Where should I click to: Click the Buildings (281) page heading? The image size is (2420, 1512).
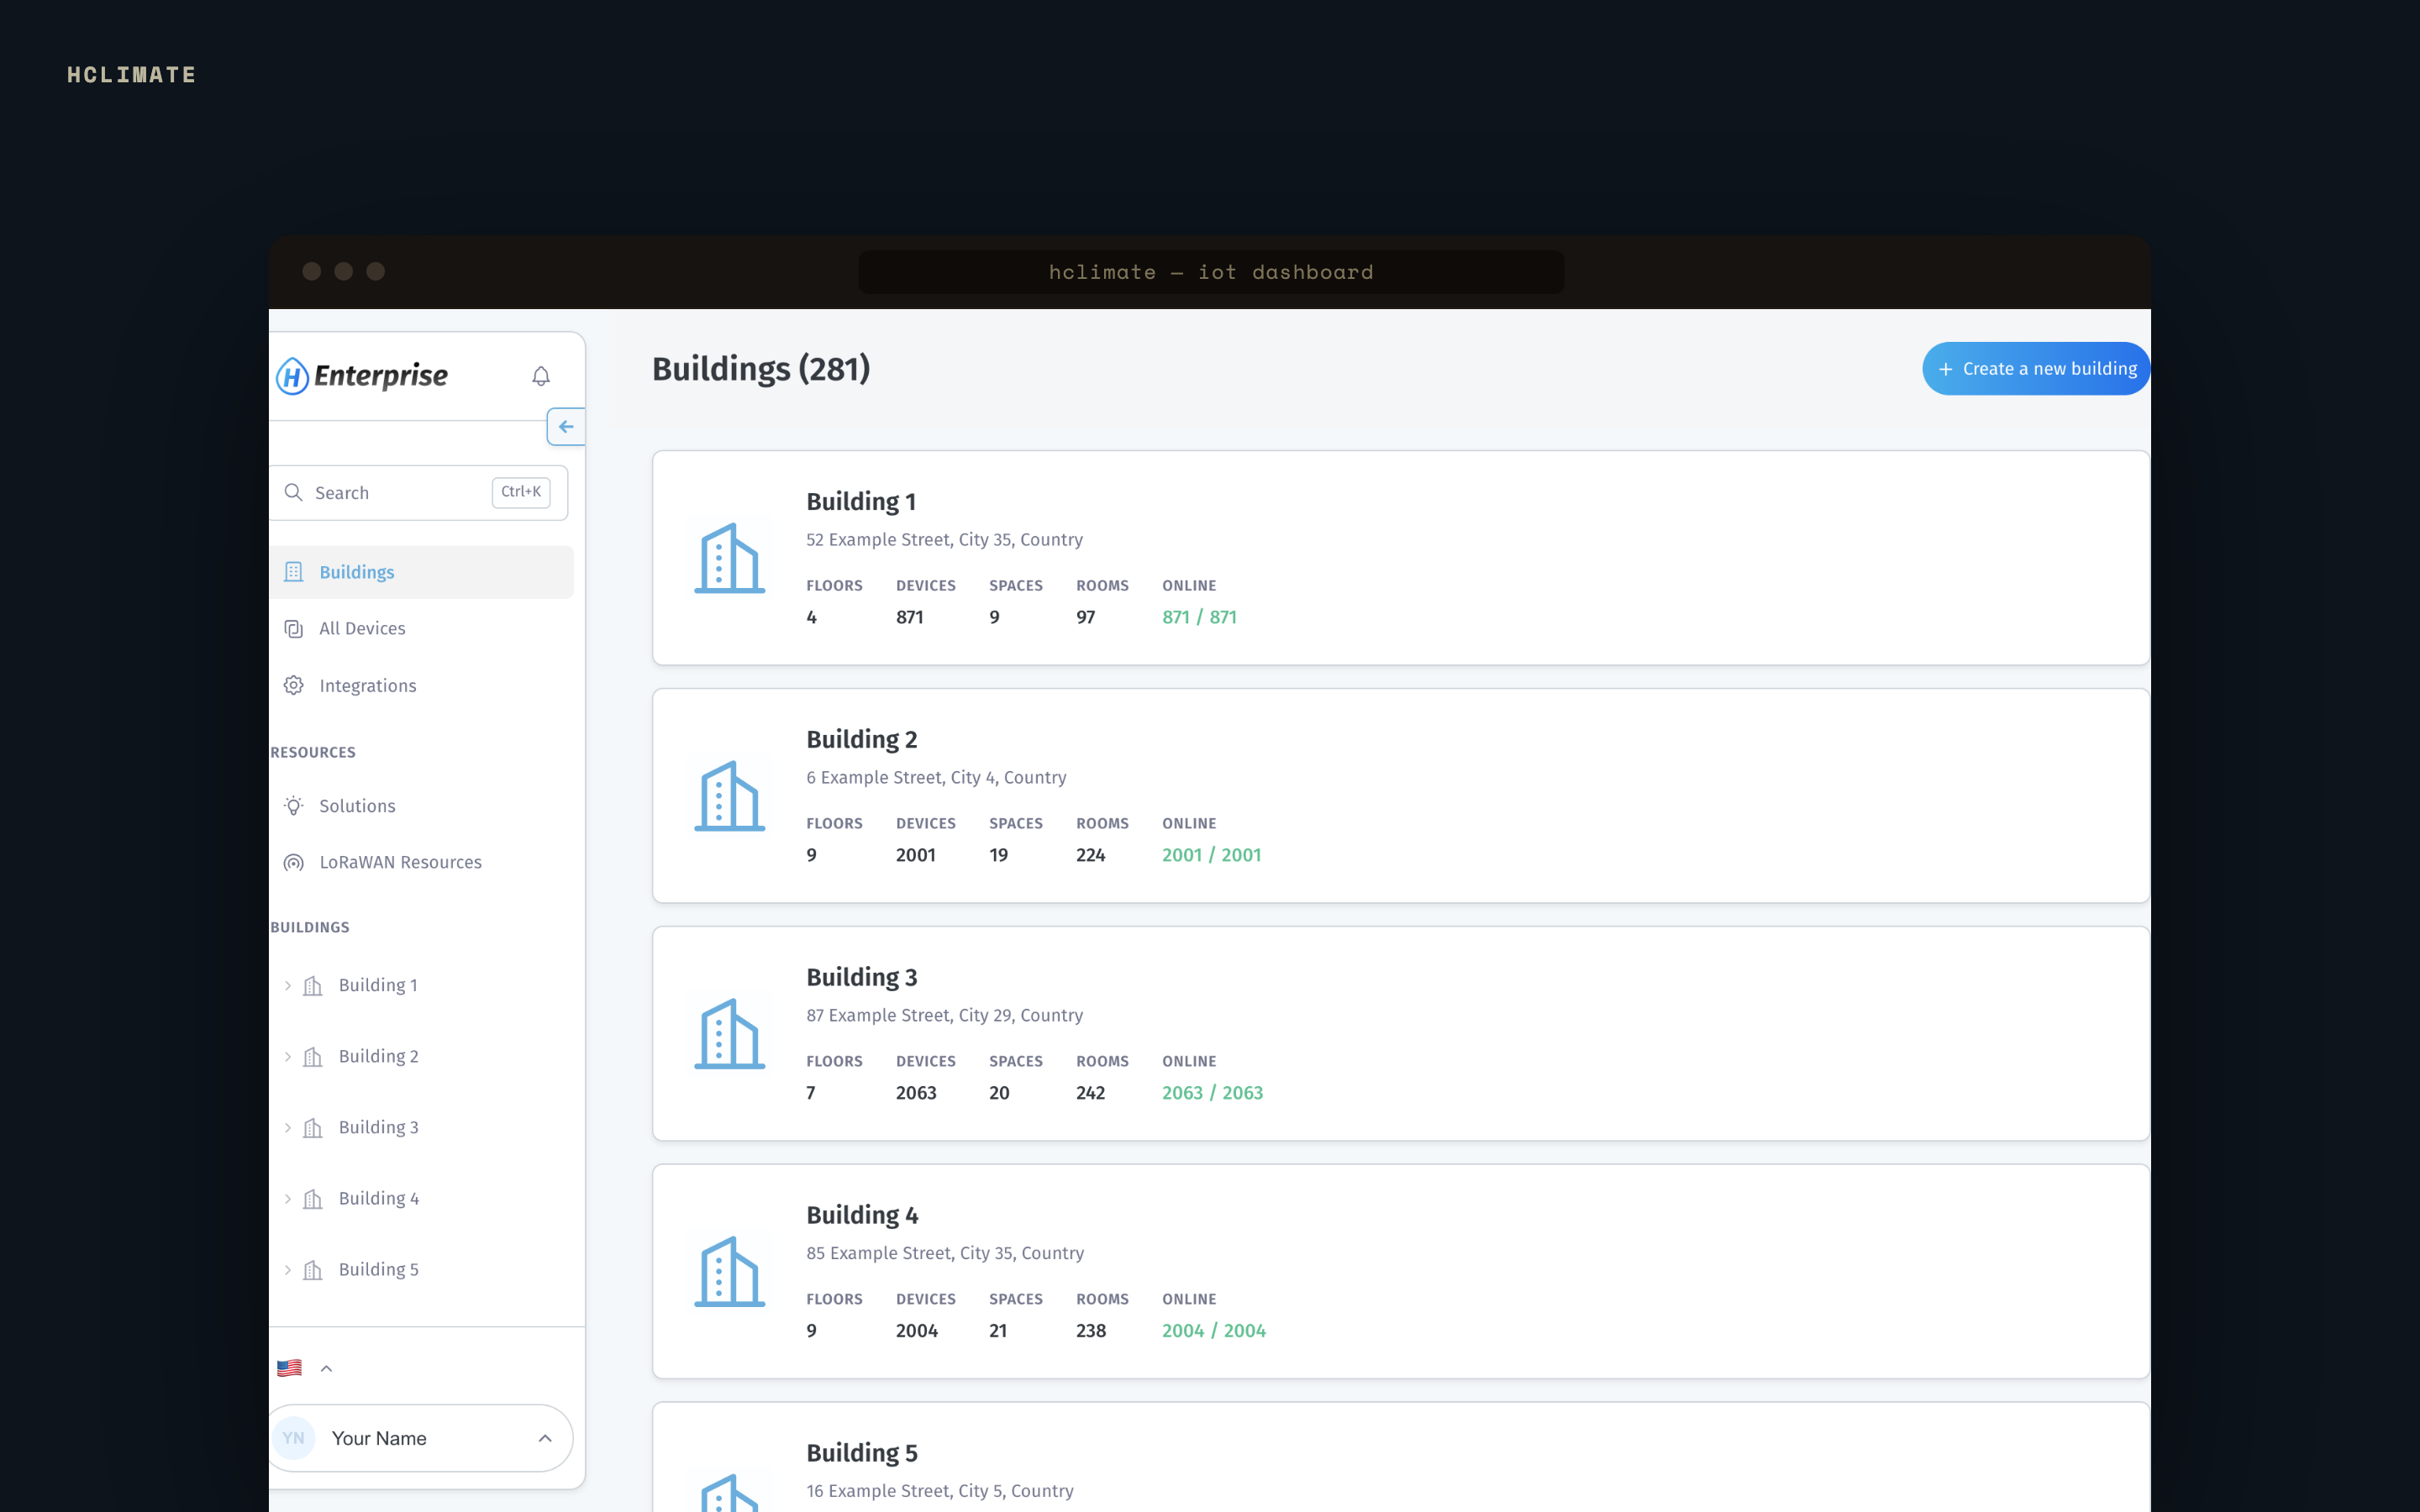click(x=761, y=369)
